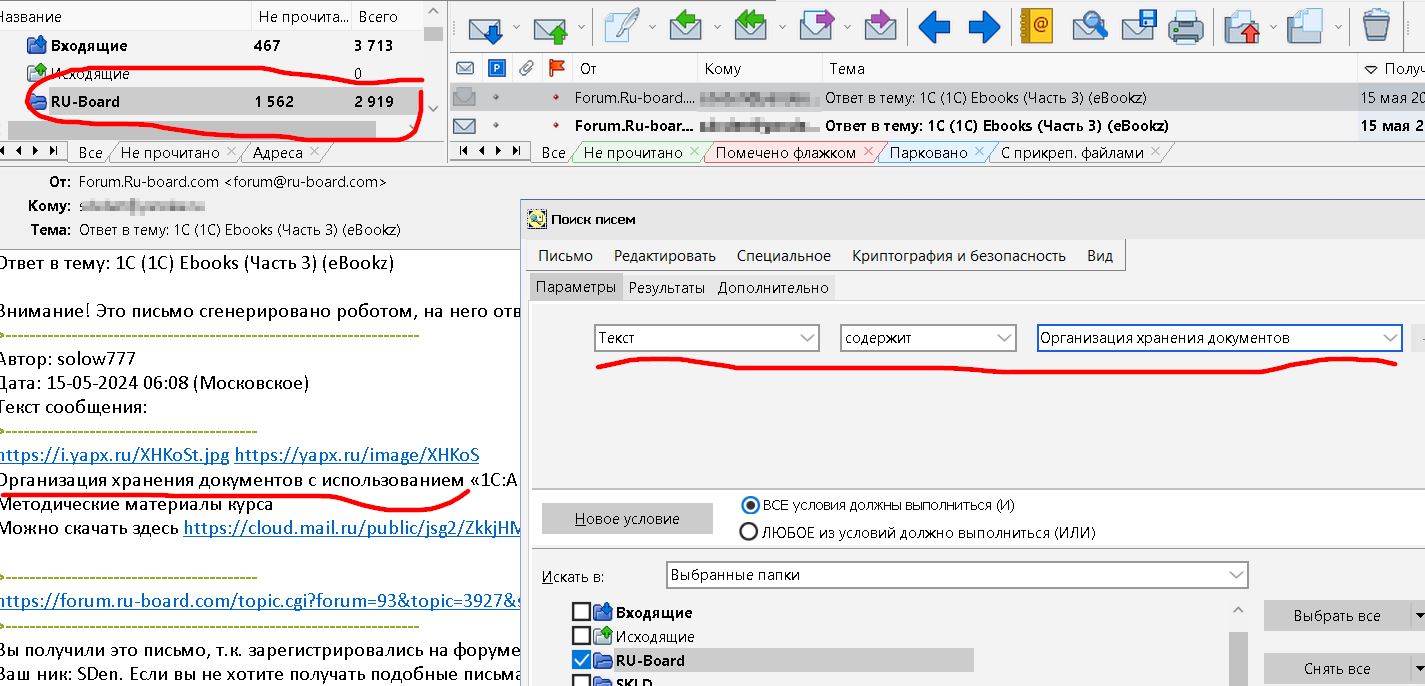Open Reply all dropdown arrow
The height and width of the screenshot is (686, 1425).
781,27
